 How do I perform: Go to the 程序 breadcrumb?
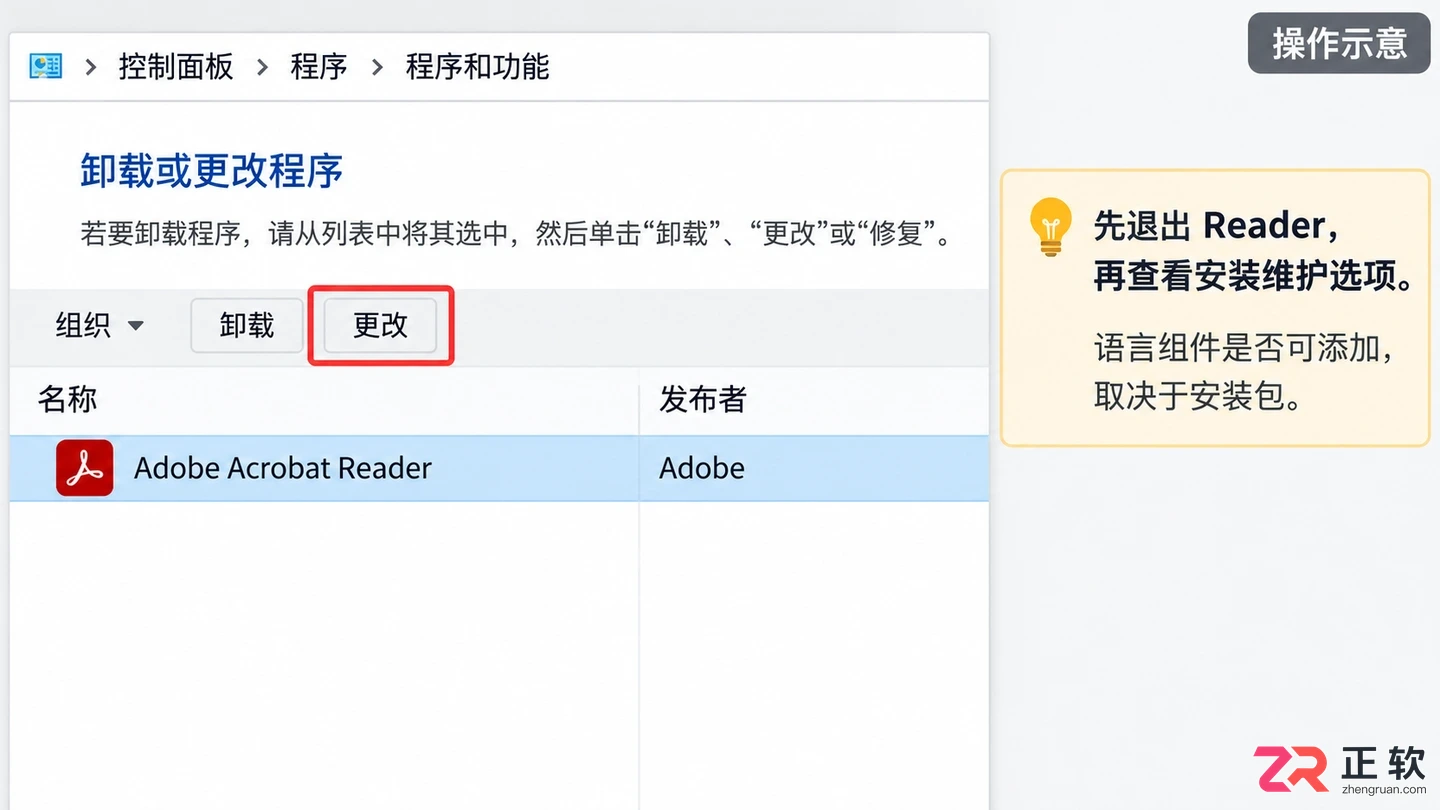tap(319, 67)
